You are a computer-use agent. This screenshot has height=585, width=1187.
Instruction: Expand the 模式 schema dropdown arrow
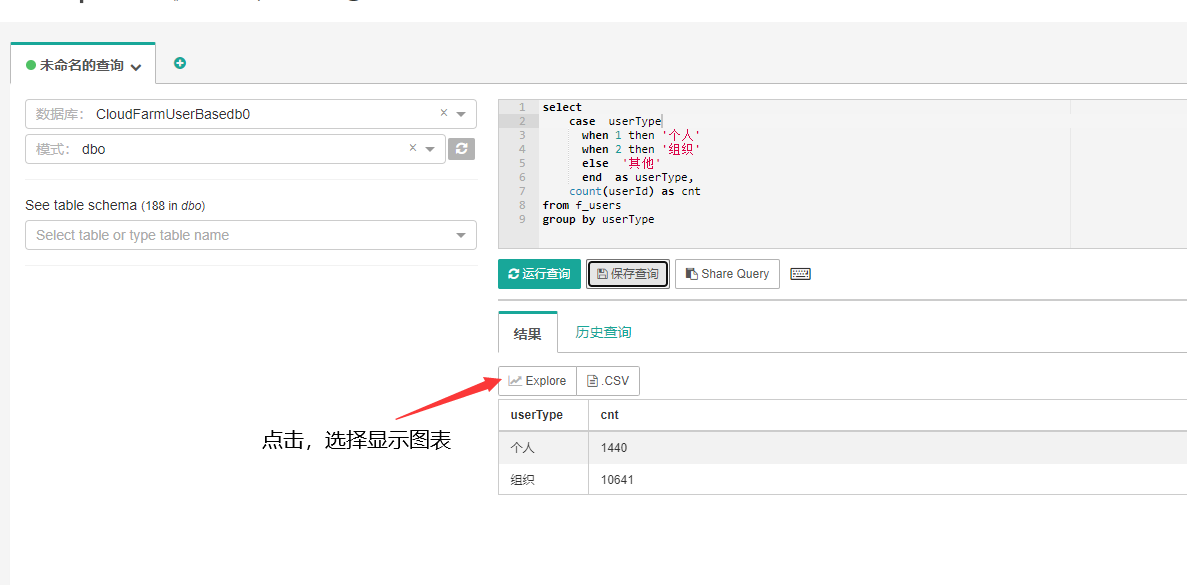431,149
